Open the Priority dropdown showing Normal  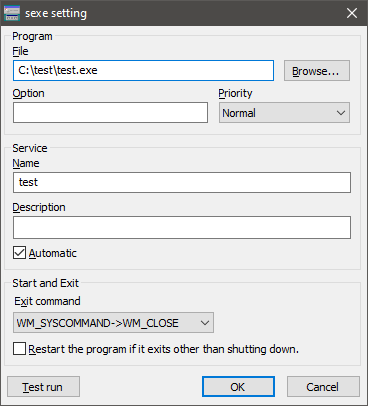[x=284, y=113]
